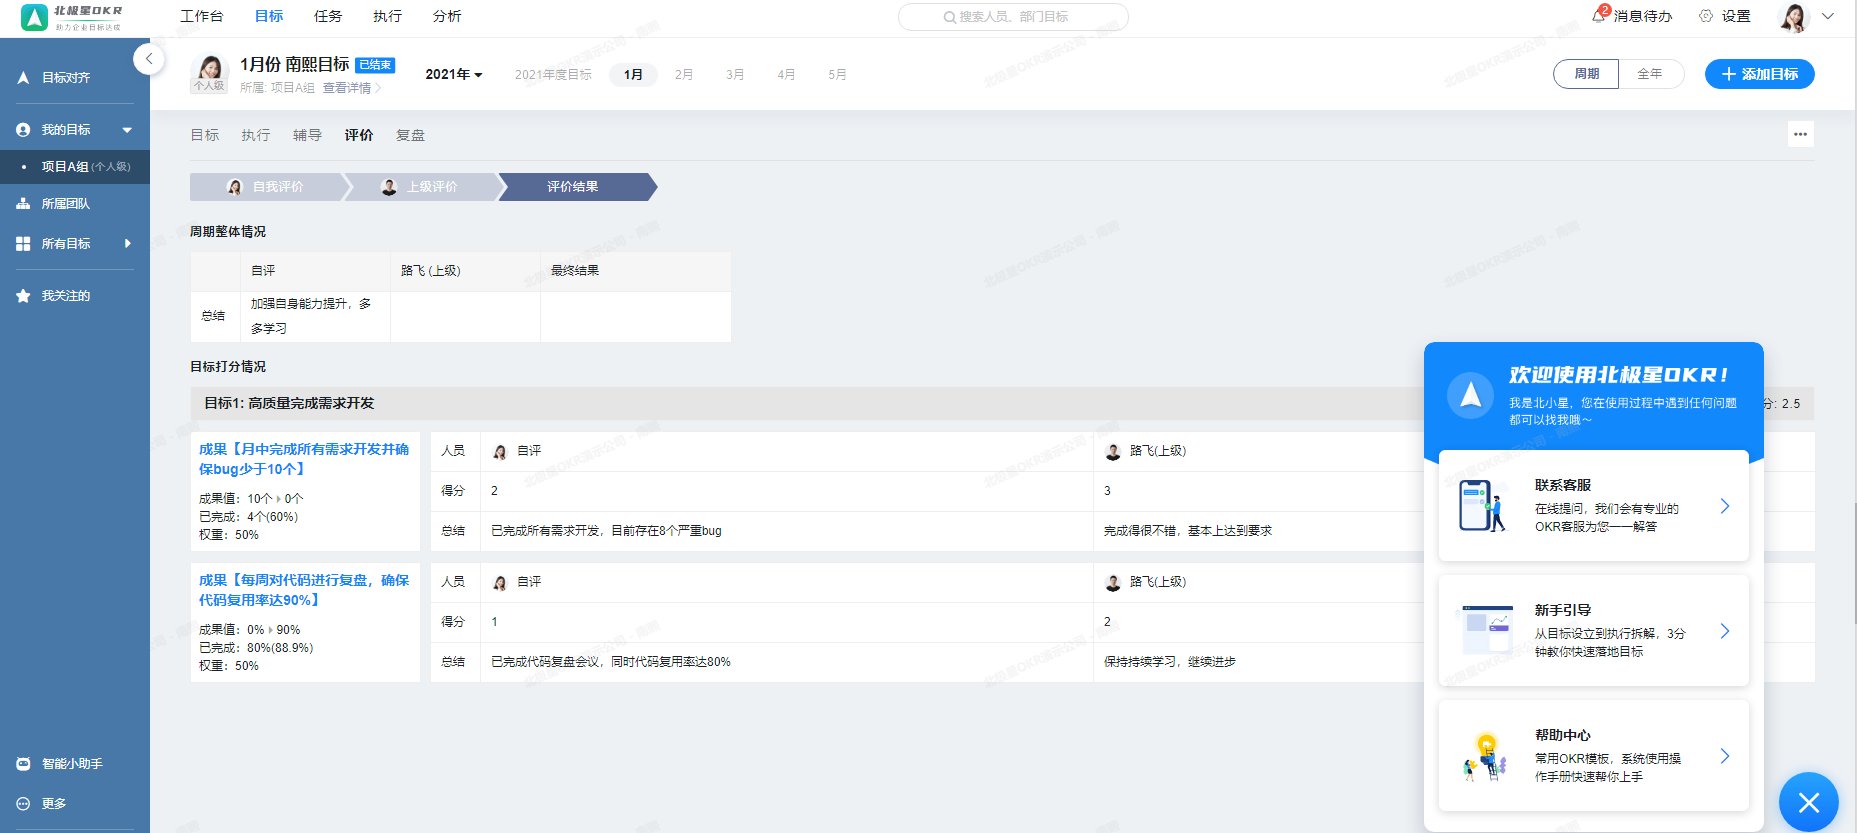This screenshot has width=1857, height=833.
Task: Collapse the sidebar with the arrow button
Action: click(x=149, y=59)
